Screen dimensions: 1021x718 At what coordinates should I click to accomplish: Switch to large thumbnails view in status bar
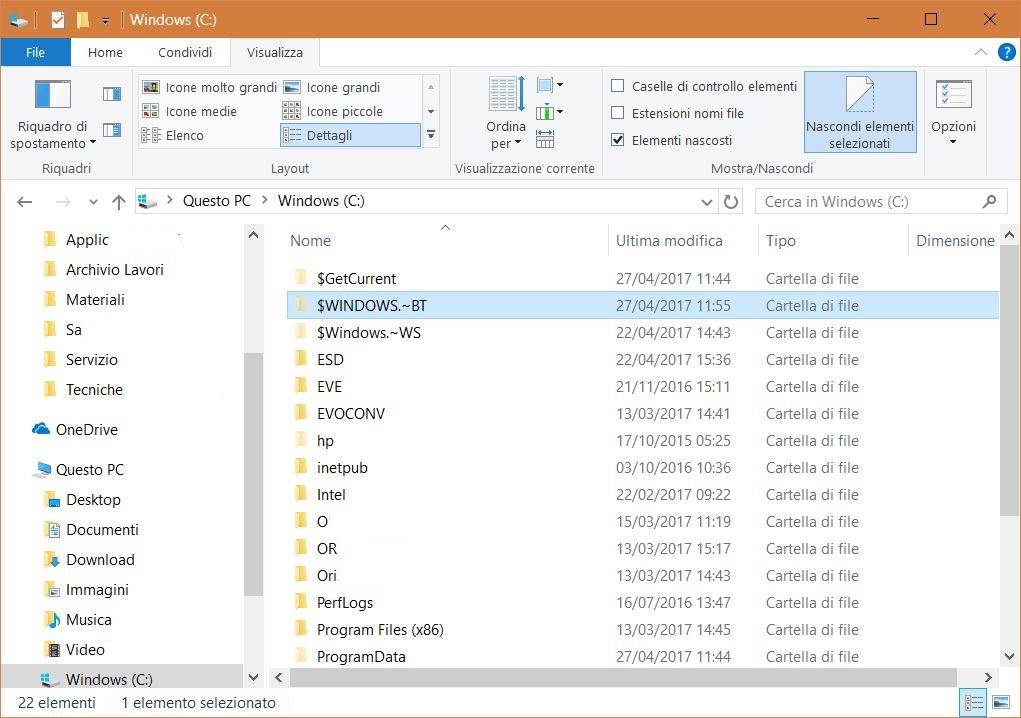pos(1001,703)
